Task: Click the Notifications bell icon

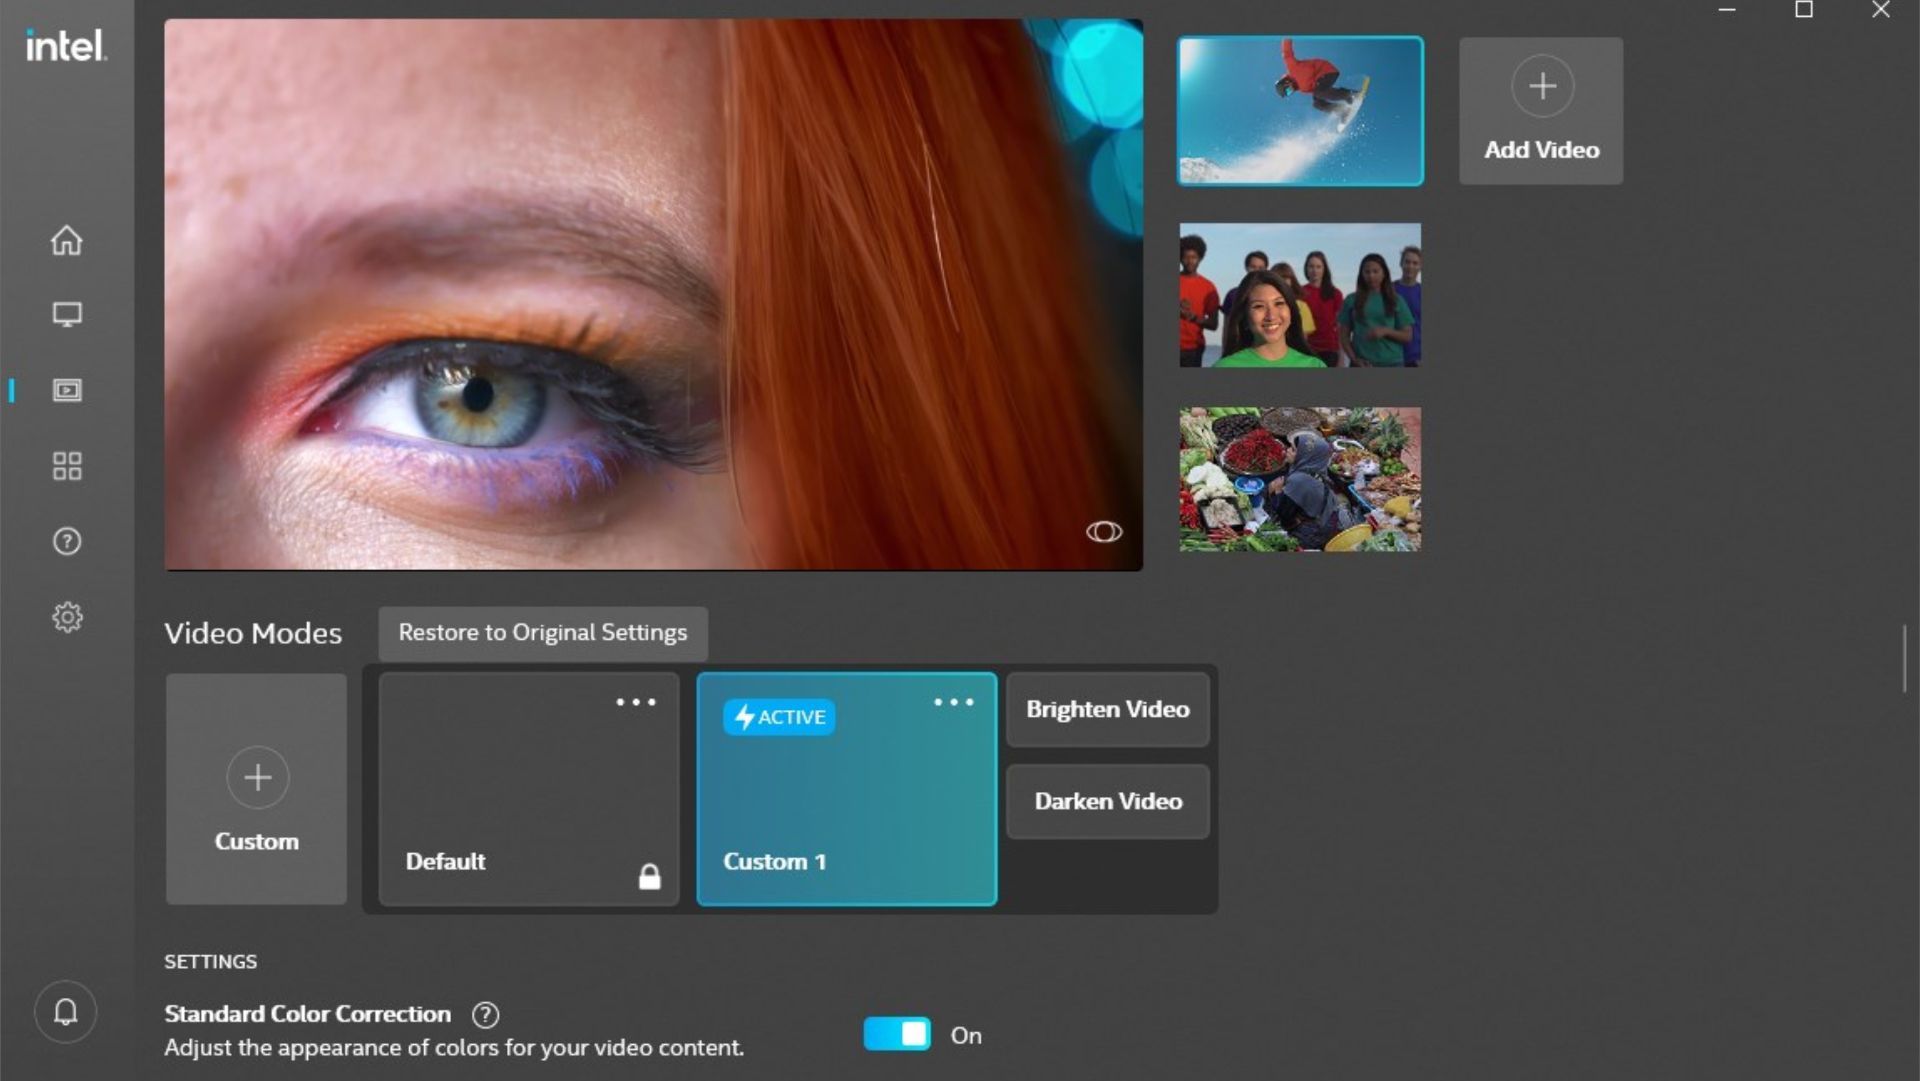Action: (x=66, y=1012)
